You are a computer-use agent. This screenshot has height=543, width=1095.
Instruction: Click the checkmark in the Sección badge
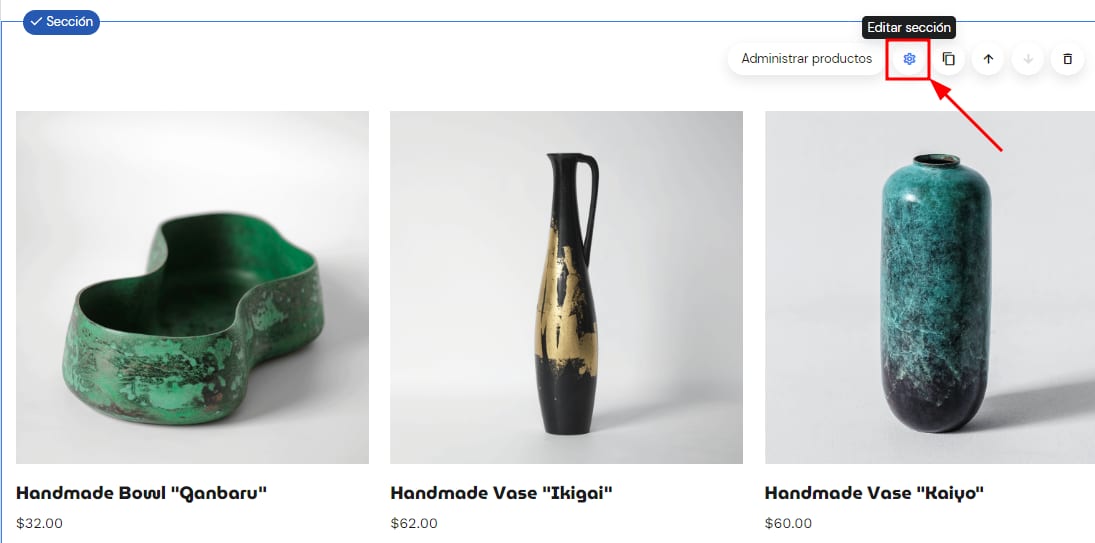click(x=36, y=22)
